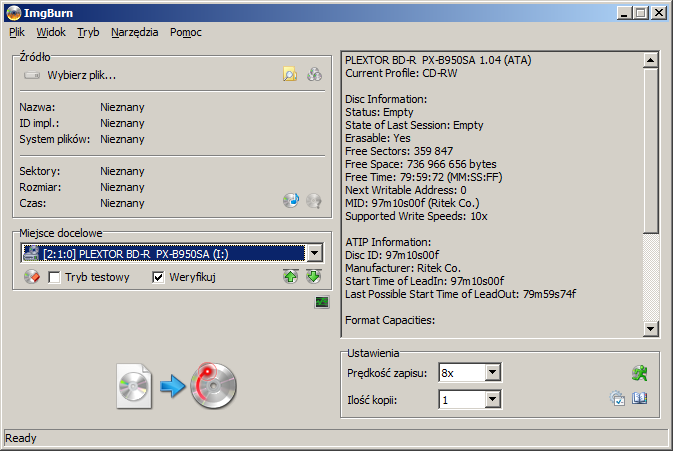Open the Narzędzia menu

(134, 32)
